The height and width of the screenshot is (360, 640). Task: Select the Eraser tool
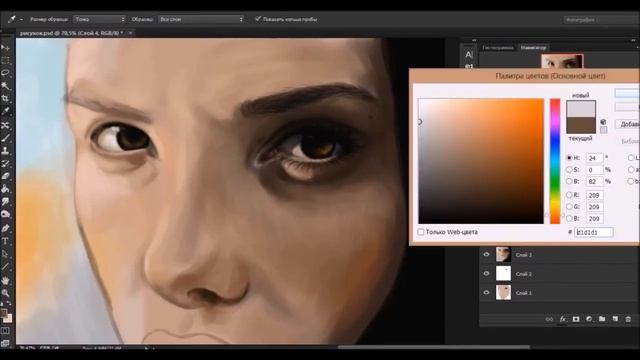[x=5, y=176]
